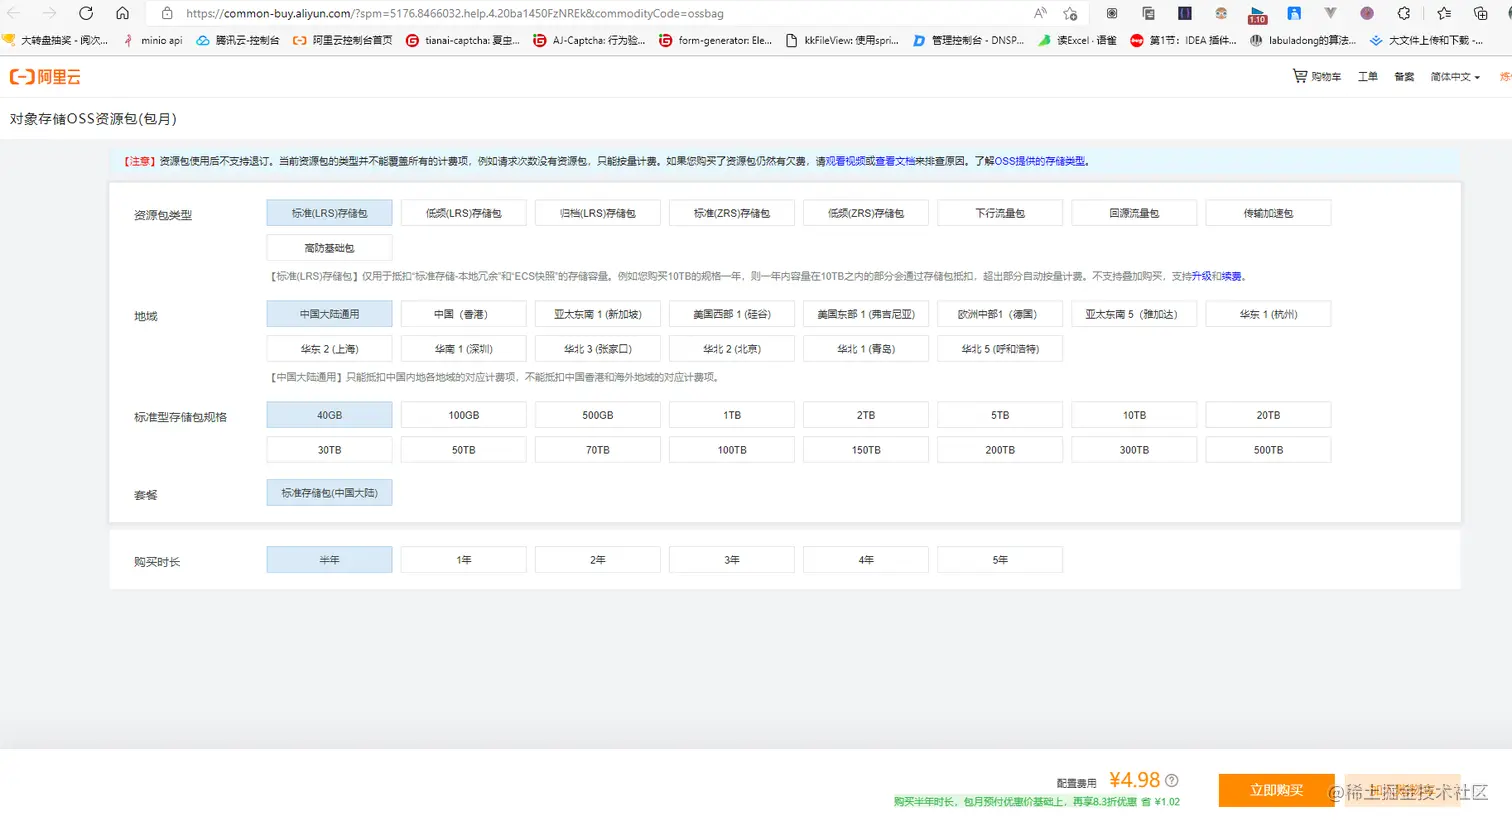Open the 查看文档 link in notice

(895, 161)
